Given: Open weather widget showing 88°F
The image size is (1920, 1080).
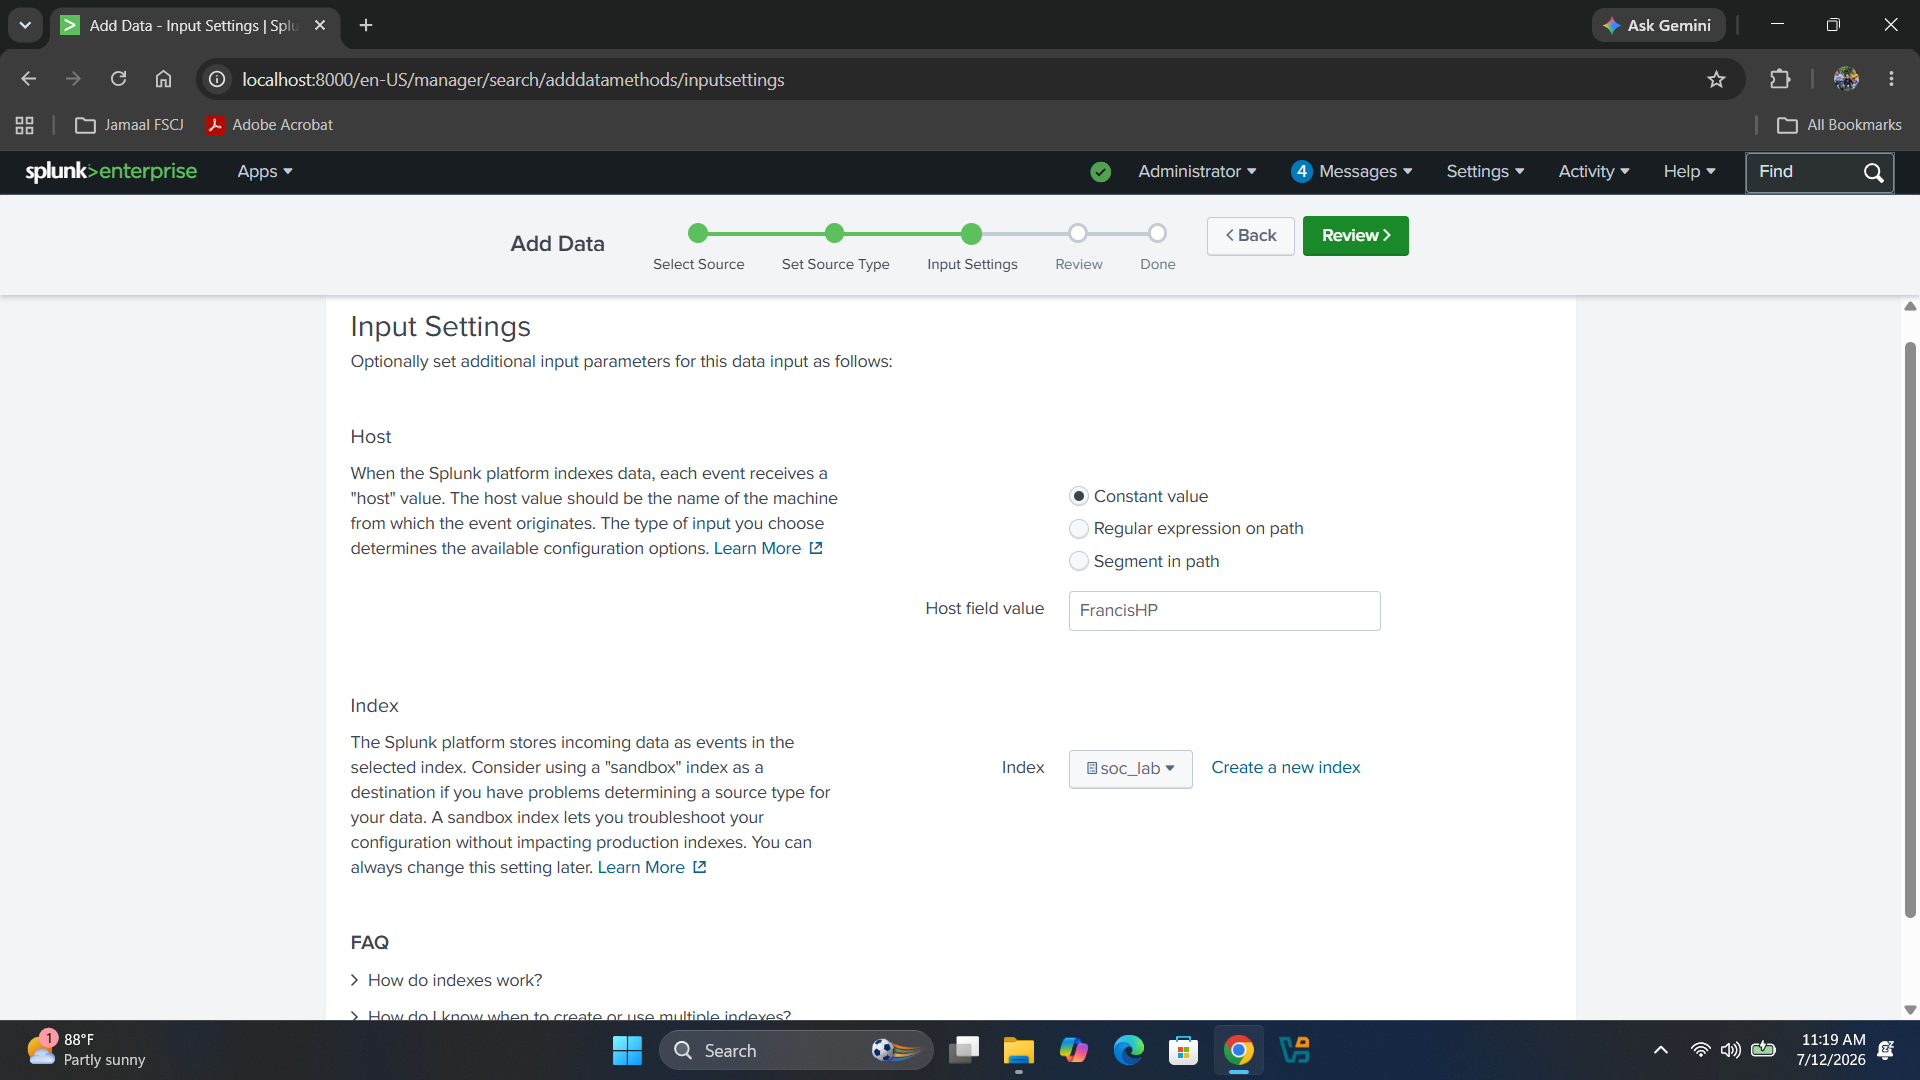Looking at the screenshot, I should tap(86, 1050).
